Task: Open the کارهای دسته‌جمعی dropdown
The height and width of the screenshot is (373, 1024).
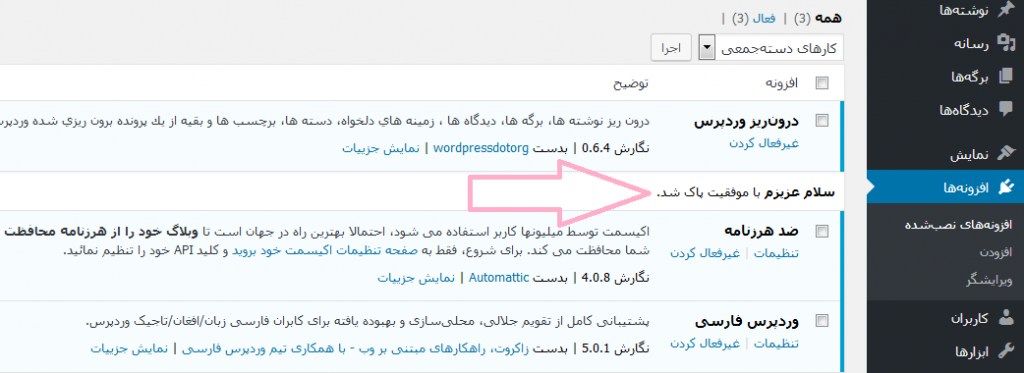Action: (x=771, y=48)
